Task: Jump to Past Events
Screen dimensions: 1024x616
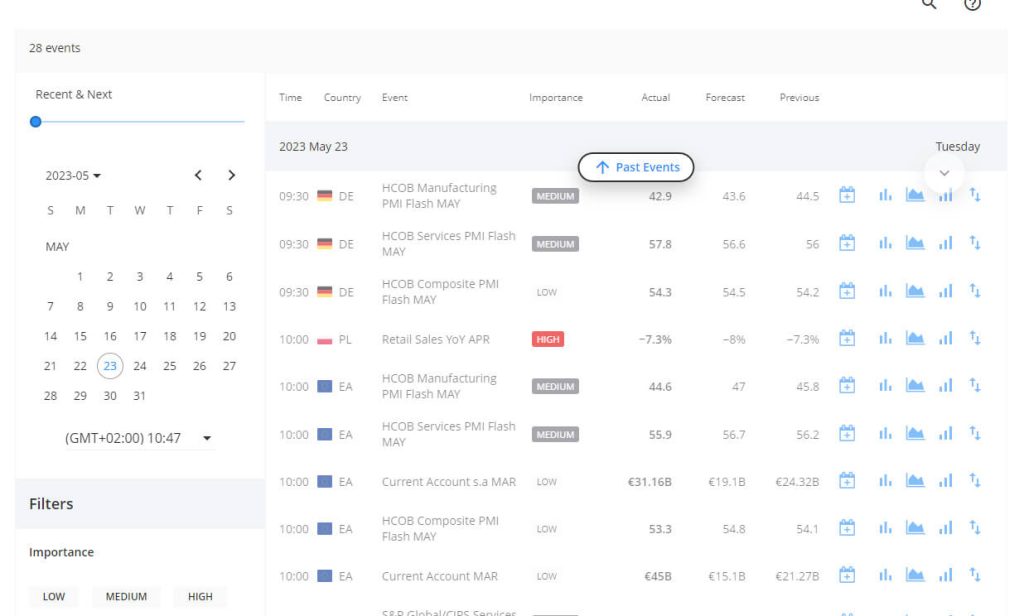Action: click(x=636, y=167)
